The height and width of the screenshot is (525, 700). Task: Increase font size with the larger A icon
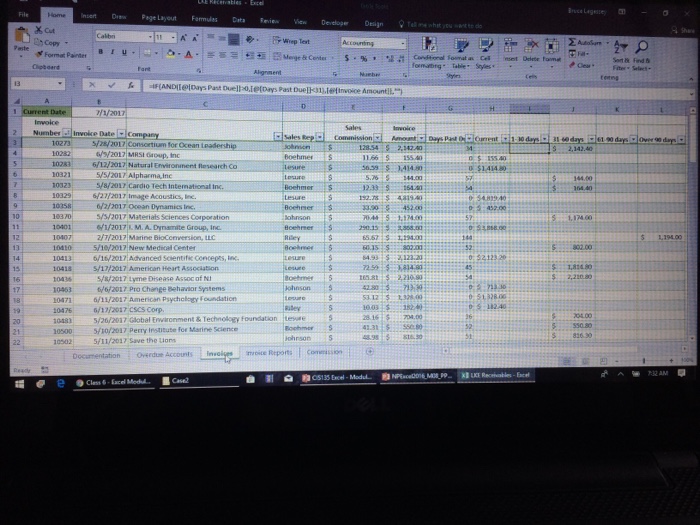pyautogui.click(x=183, y=38)
